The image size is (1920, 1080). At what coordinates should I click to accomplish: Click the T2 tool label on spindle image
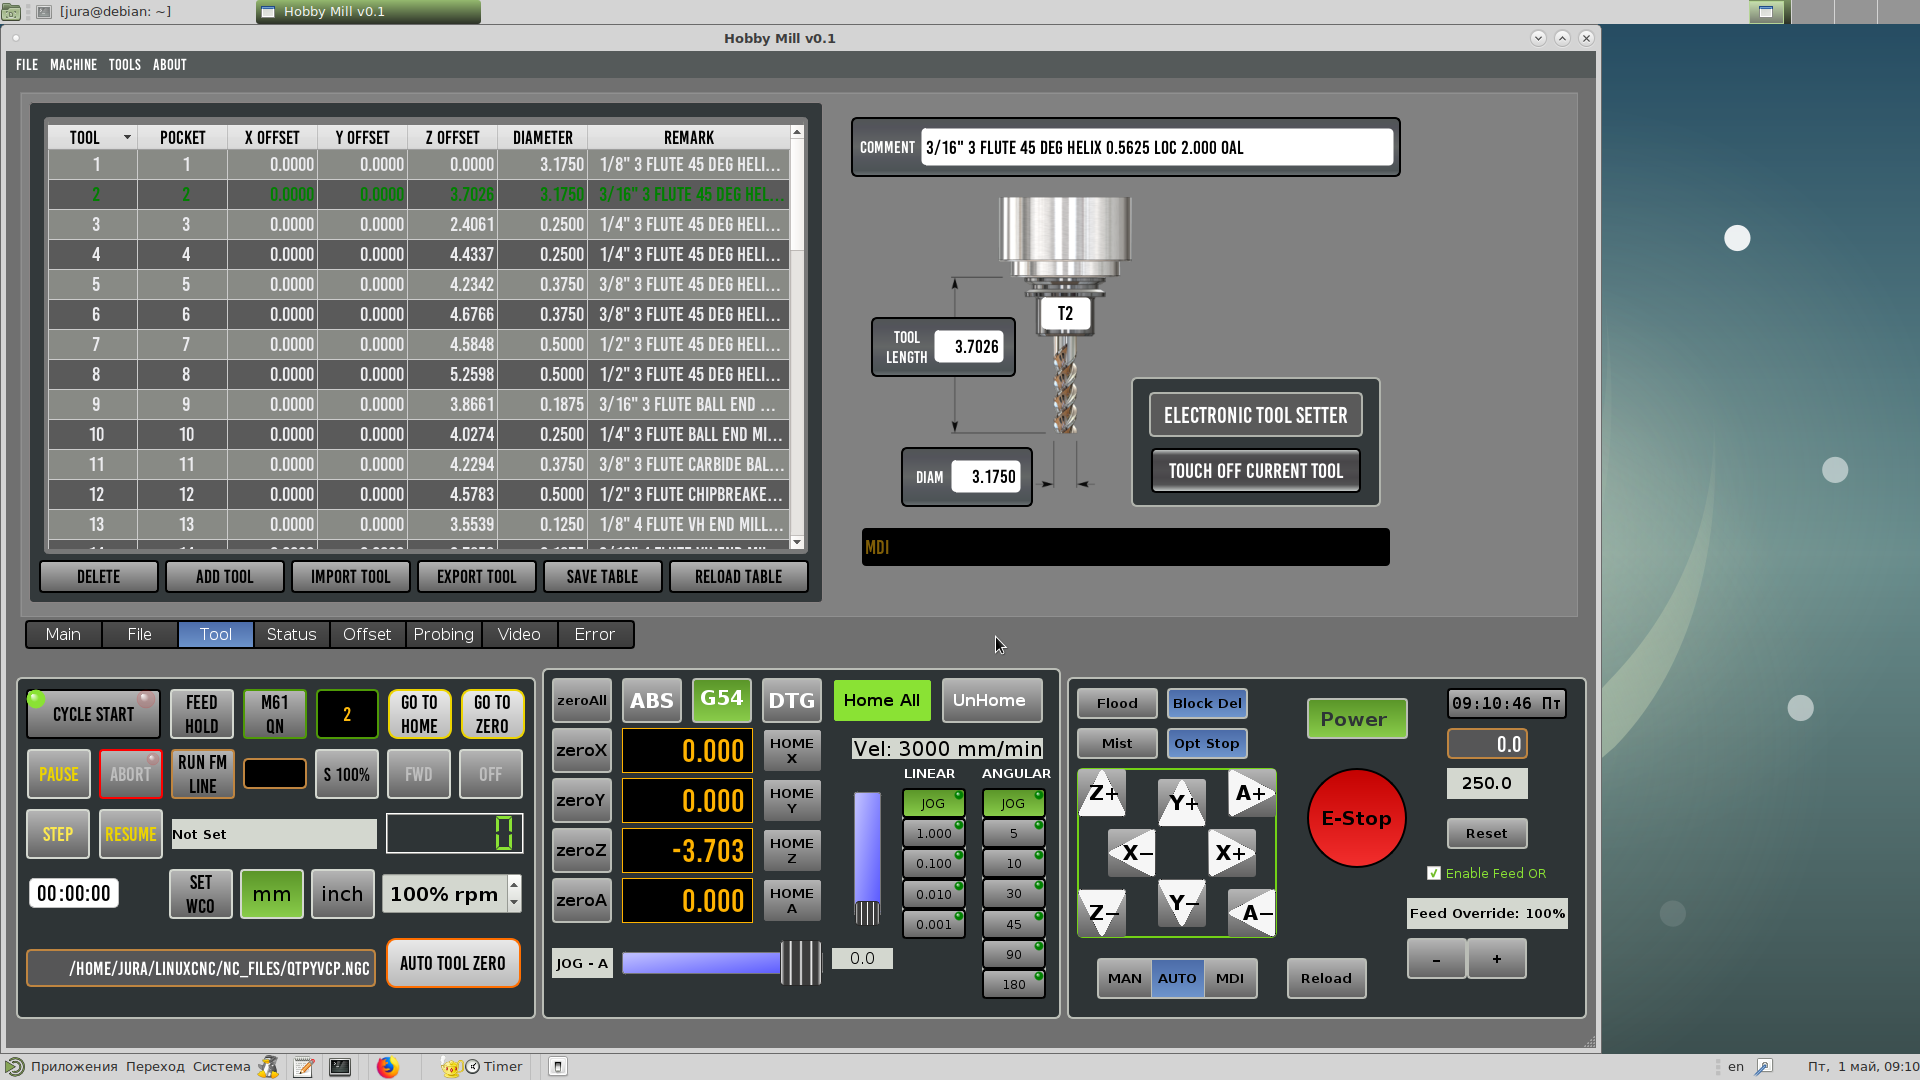[x=1065, y=313]
